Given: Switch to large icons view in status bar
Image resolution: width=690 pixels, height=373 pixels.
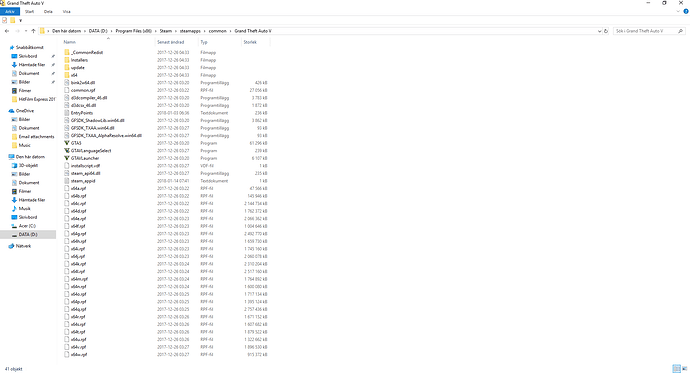Looking at the screenshot, I should (684, 369).
